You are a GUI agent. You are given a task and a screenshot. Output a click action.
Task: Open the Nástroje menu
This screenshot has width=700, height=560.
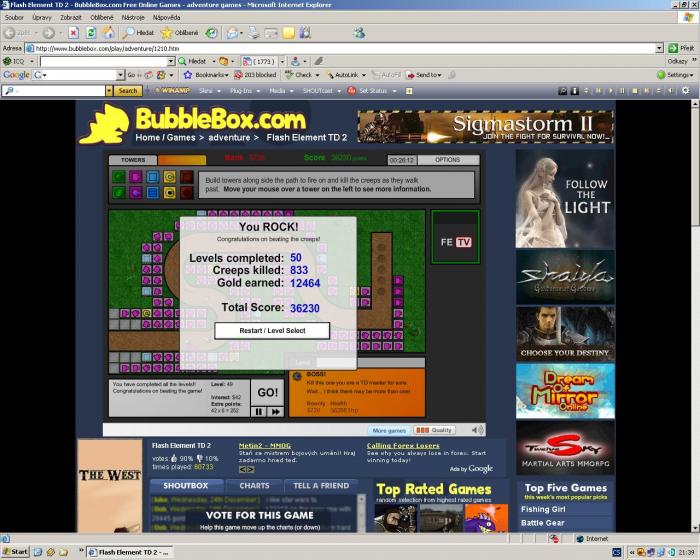(x=133, y=17)
